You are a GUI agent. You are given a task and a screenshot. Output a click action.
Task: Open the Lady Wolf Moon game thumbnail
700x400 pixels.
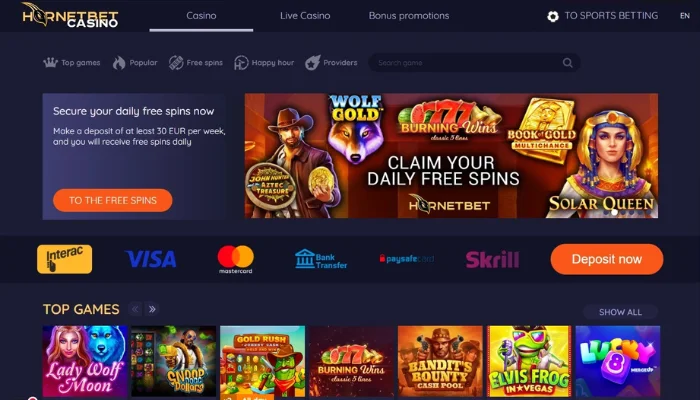tap(85, 361)
